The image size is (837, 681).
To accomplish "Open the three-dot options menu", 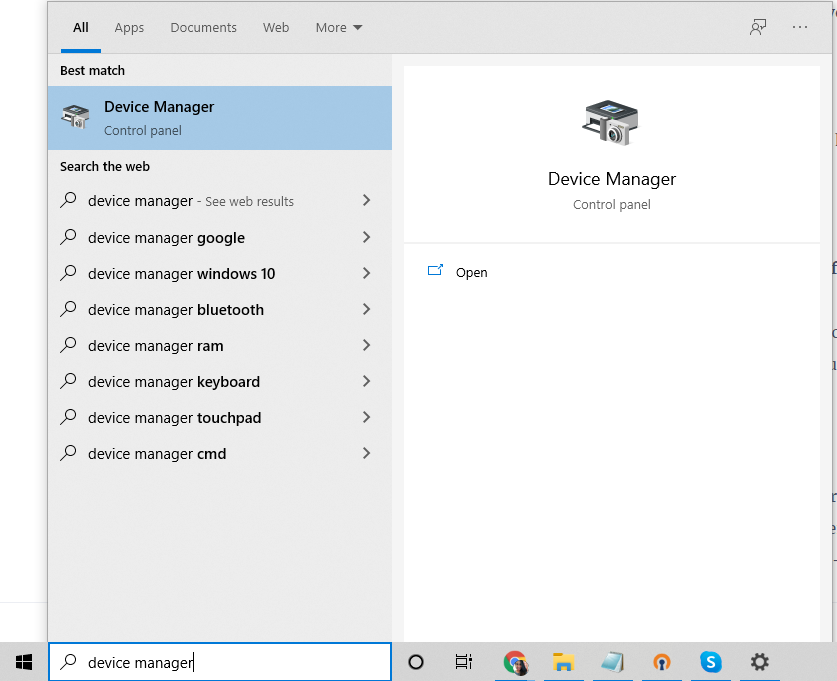I will pyautogui.click(x=800, y=27).
